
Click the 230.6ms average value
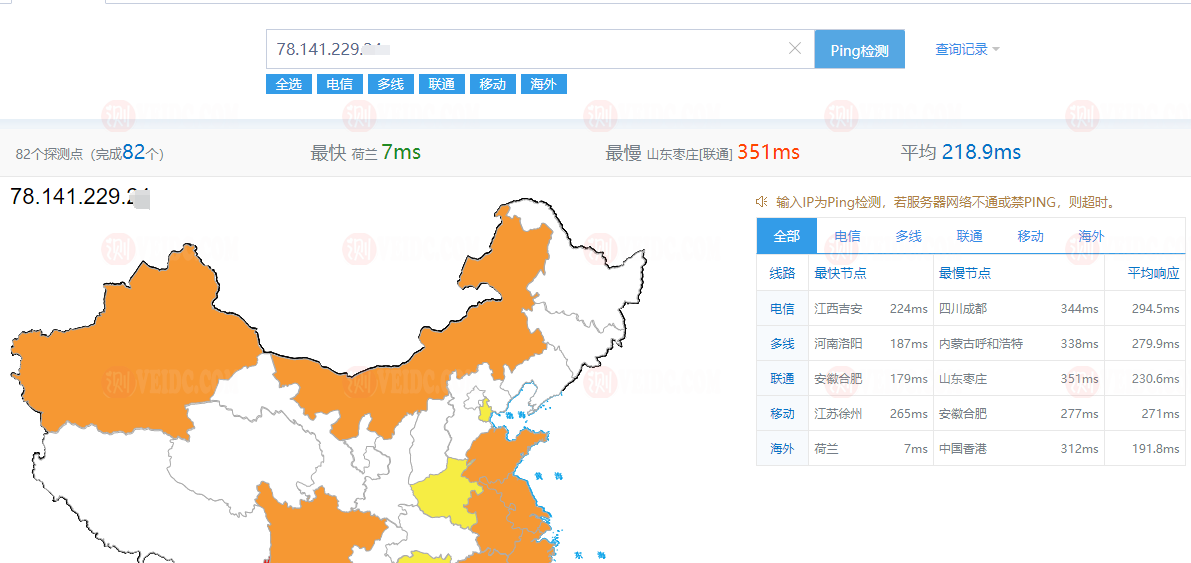pos(1155,378)
